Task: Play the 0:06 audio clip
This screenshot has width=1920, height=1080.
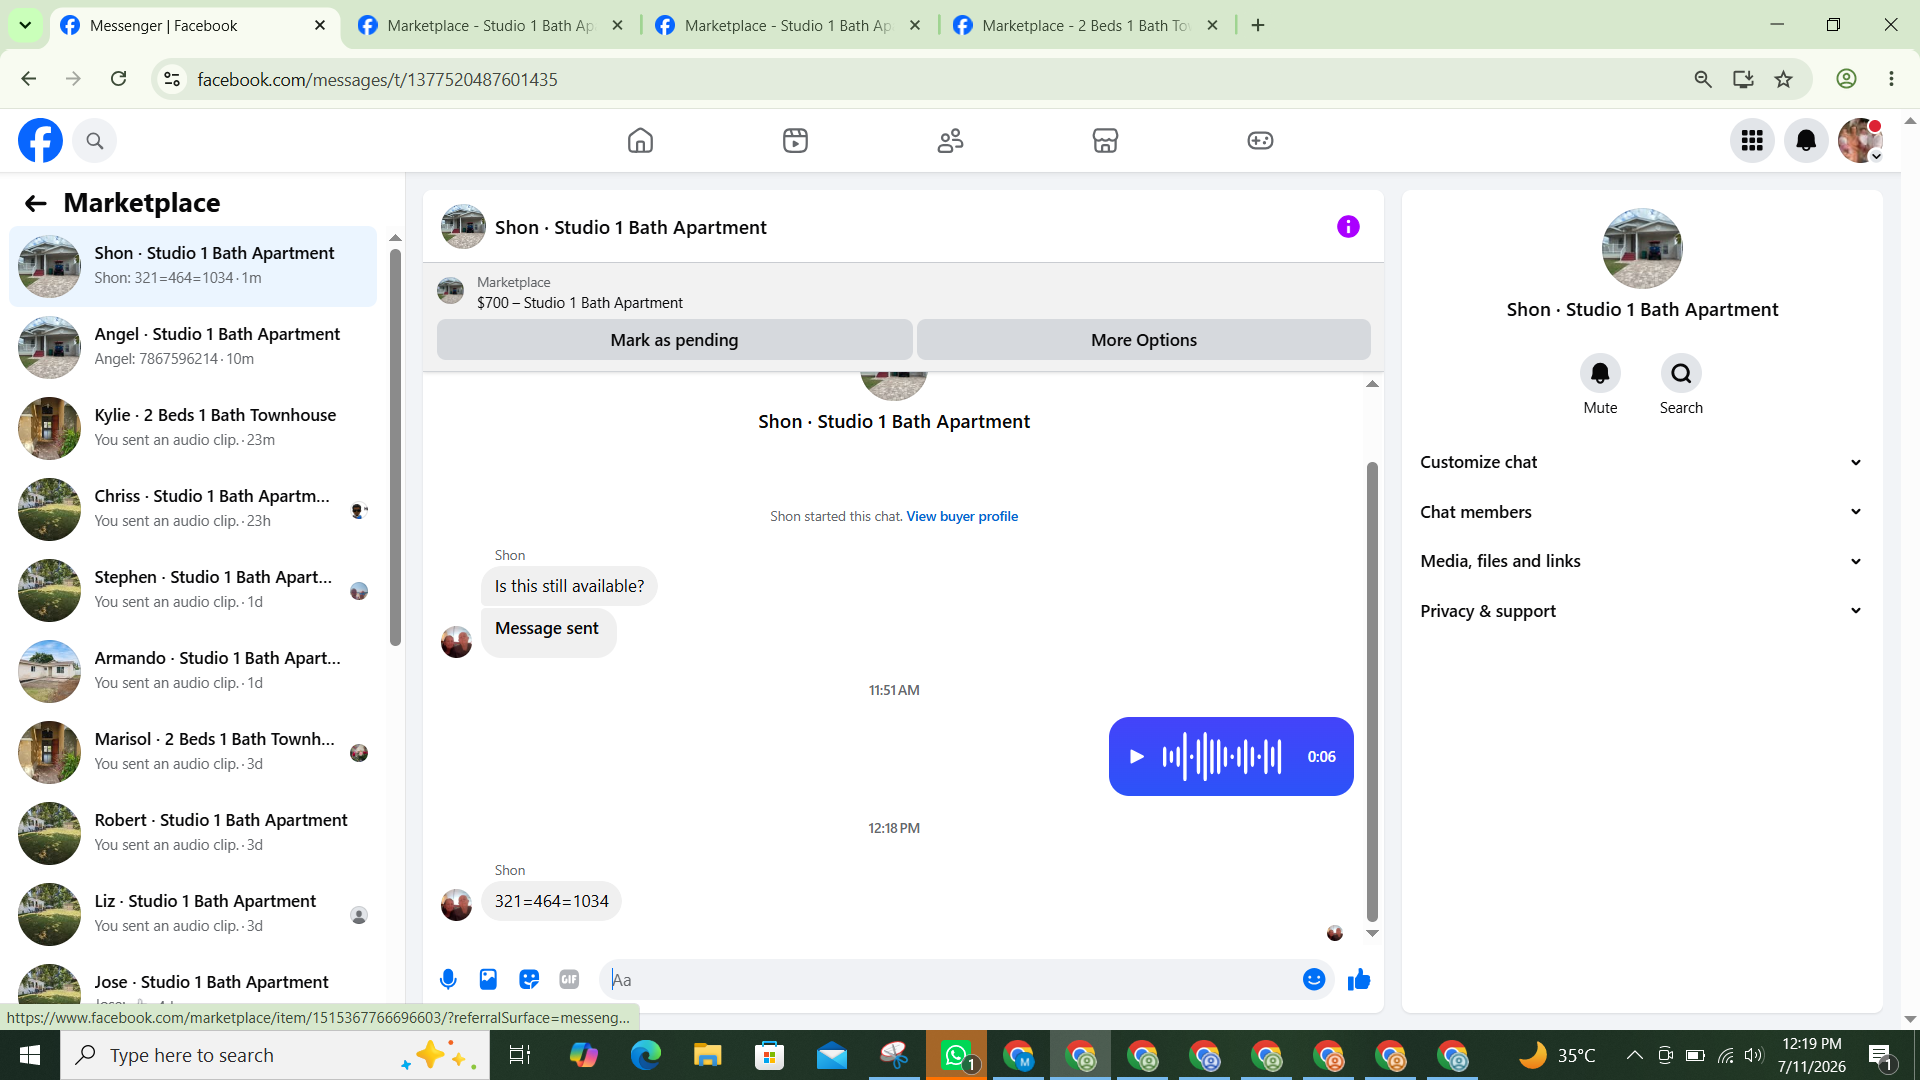Action: 1136,757
